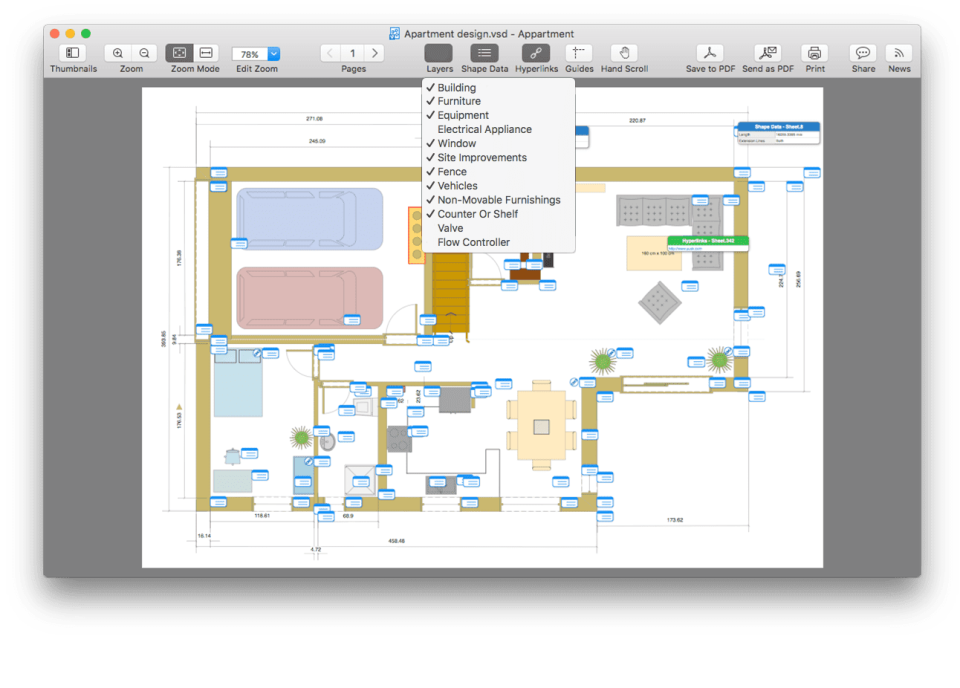Expand the Edit Zoom percentage dropdown
The image size is (960, 688).
pyautogui.click(x=274, y=54)
